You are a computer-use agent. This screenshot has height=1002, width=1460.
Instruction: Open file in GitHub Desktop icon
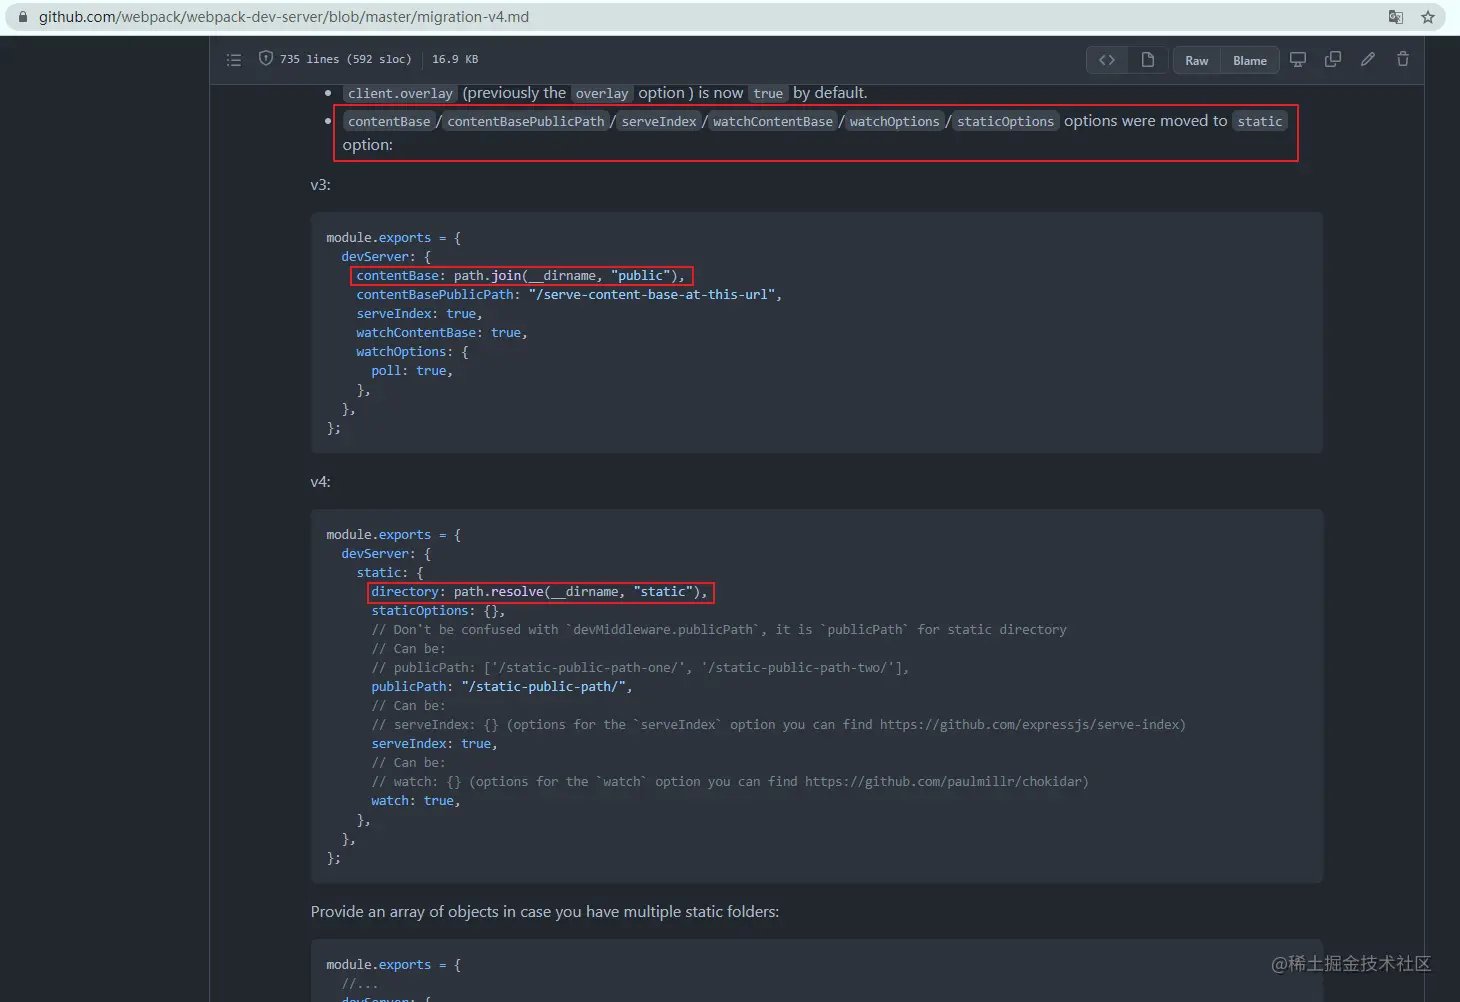(x=1298, y=60)
